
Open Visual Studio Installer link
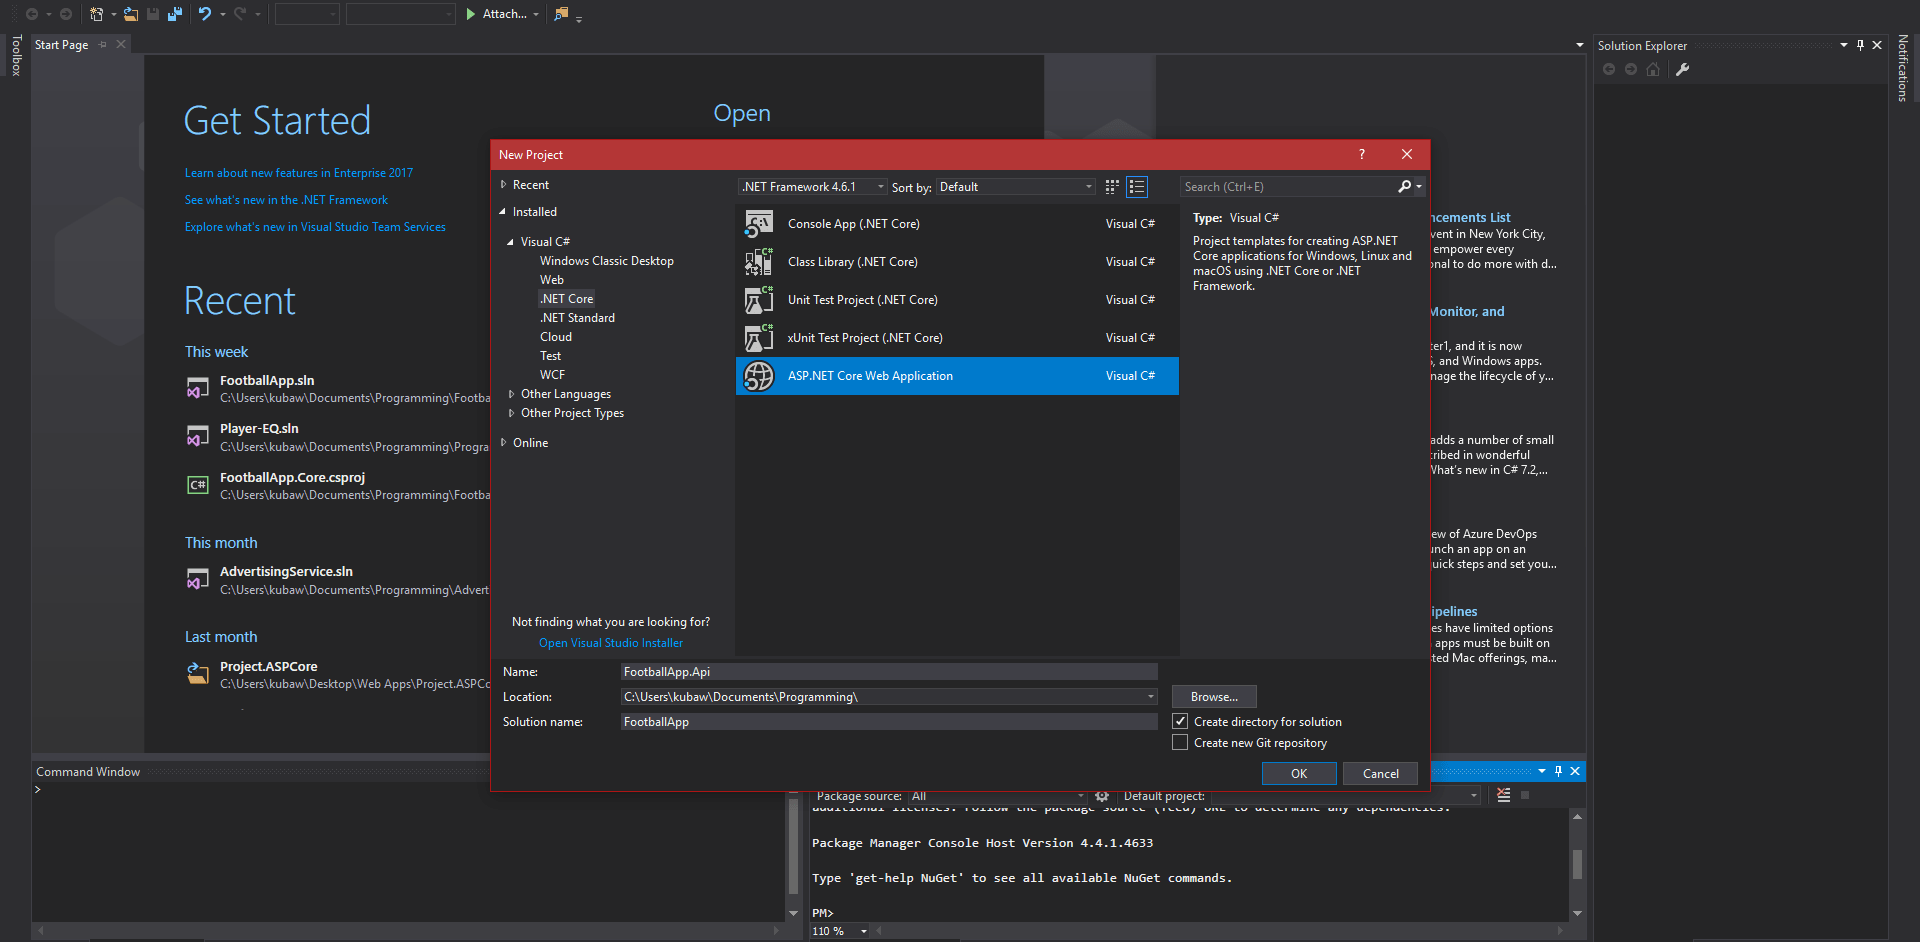[611, 643]
